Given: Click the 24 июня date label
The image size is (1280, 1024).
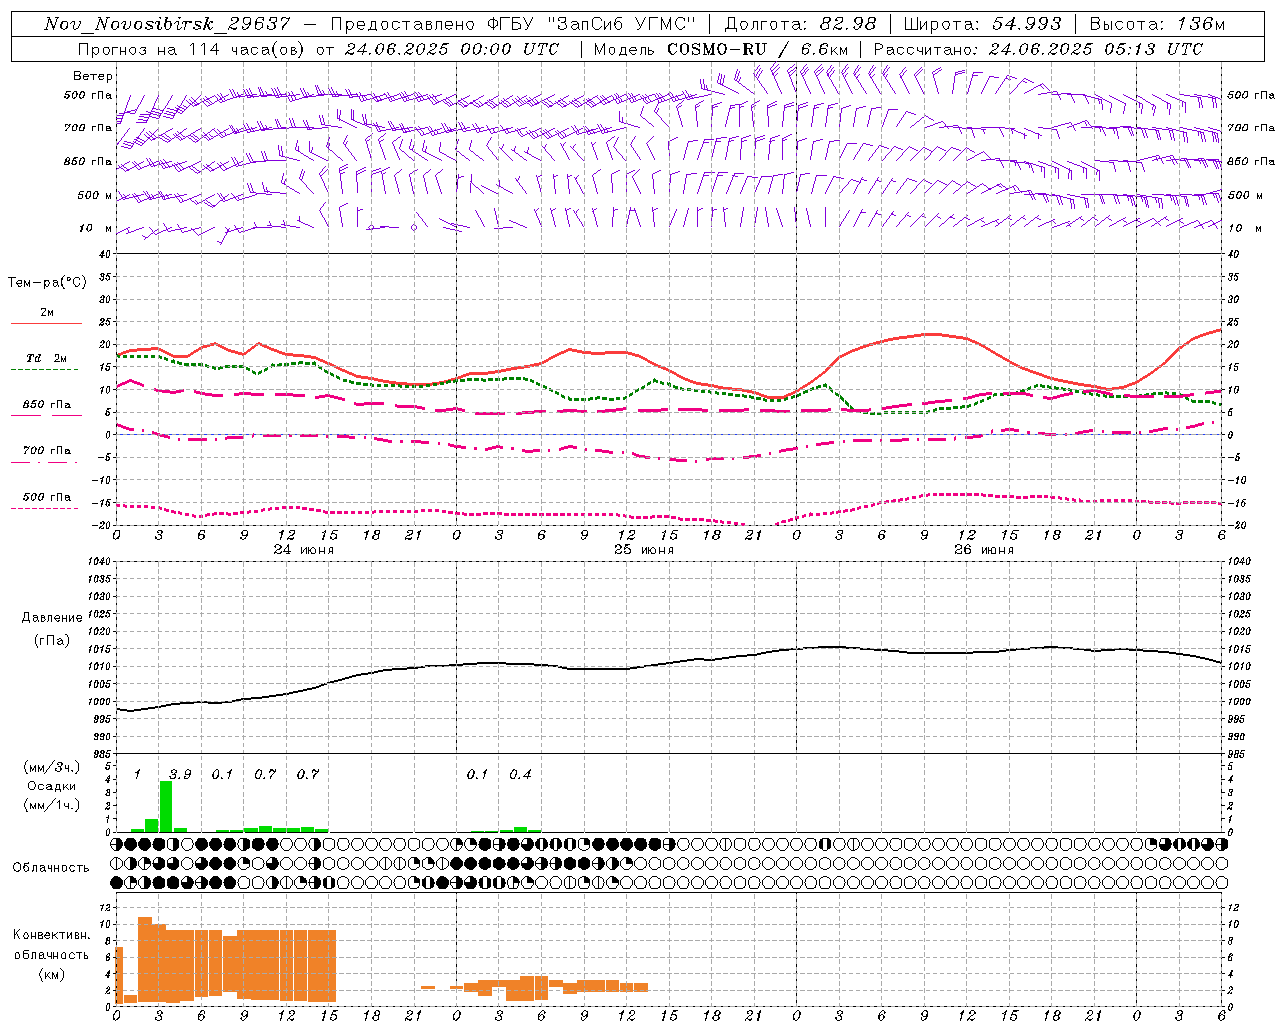Looking at the screenshot, I should [x=304, y=550].
